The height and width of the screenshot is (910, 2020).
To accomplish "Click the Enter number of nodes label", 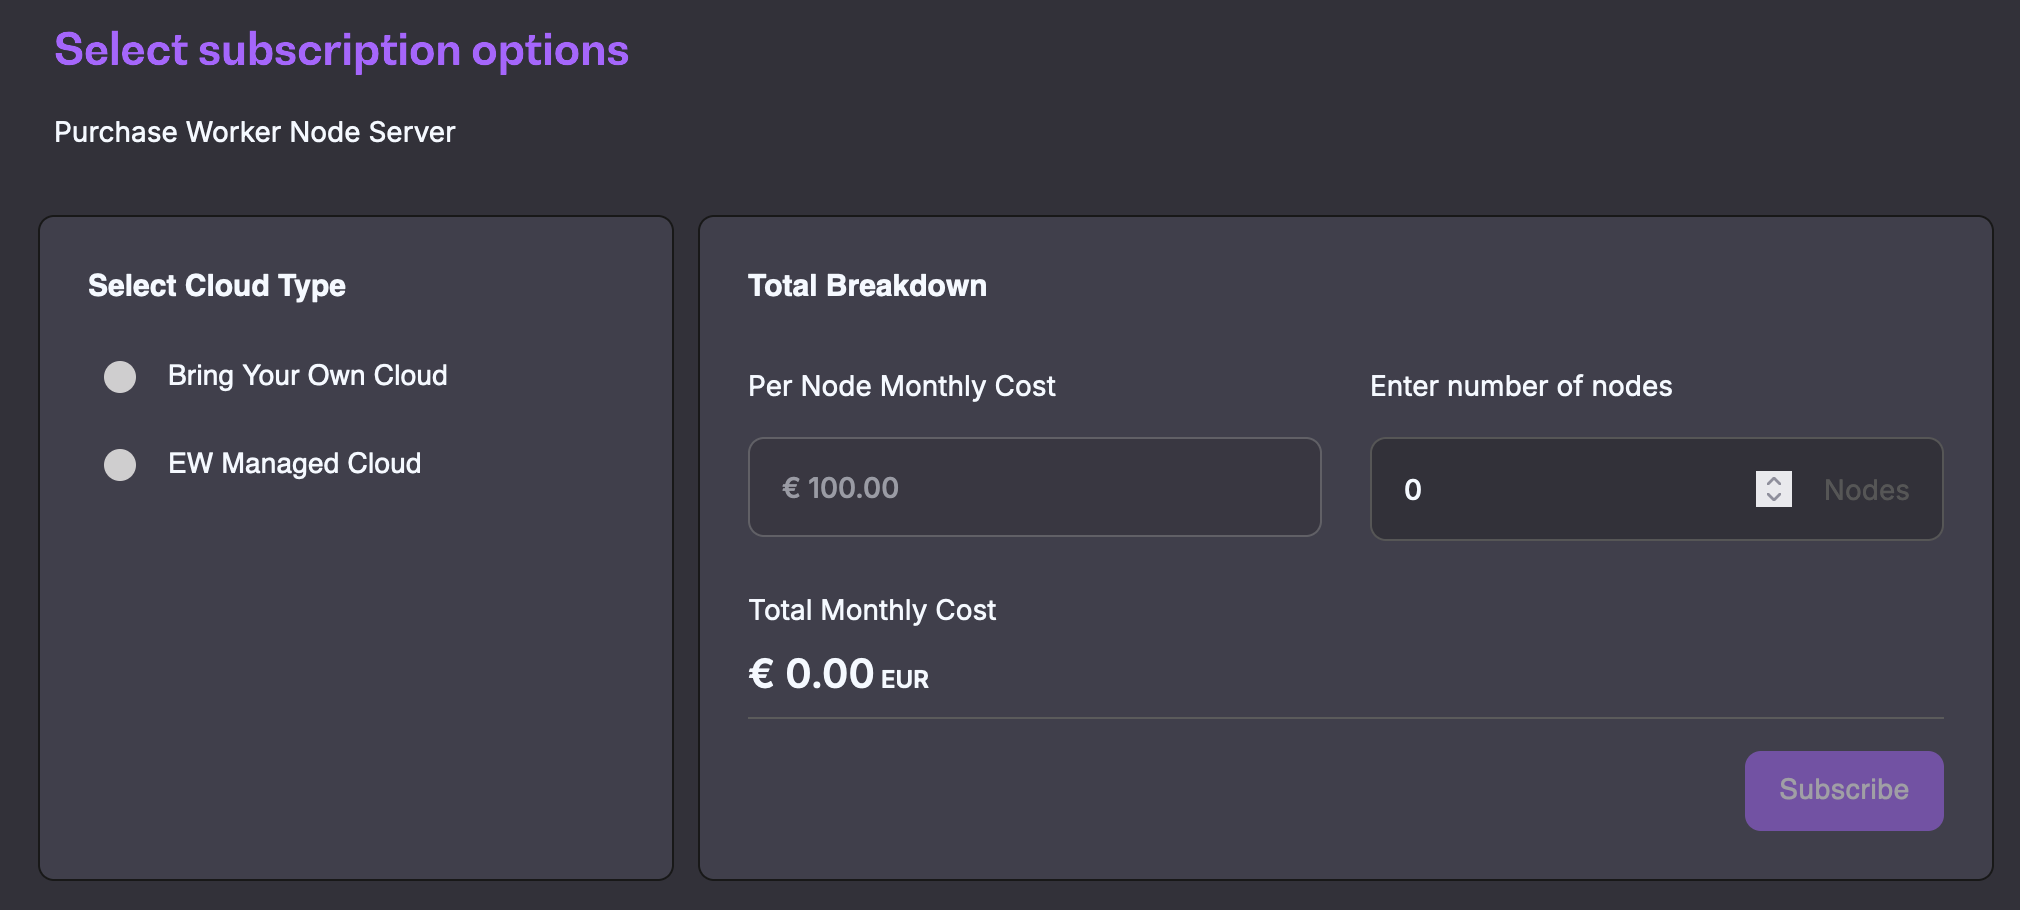I will [x=1520, y=386].
